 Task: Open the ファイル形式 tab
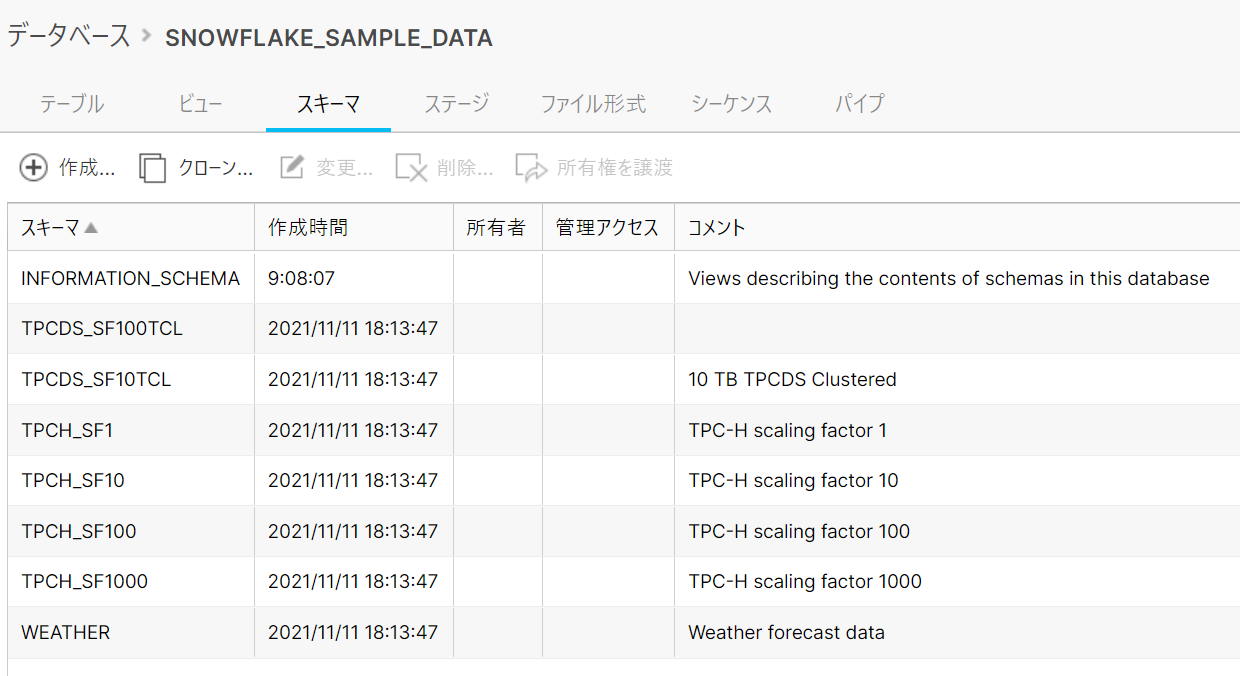(x=593, y=103)
